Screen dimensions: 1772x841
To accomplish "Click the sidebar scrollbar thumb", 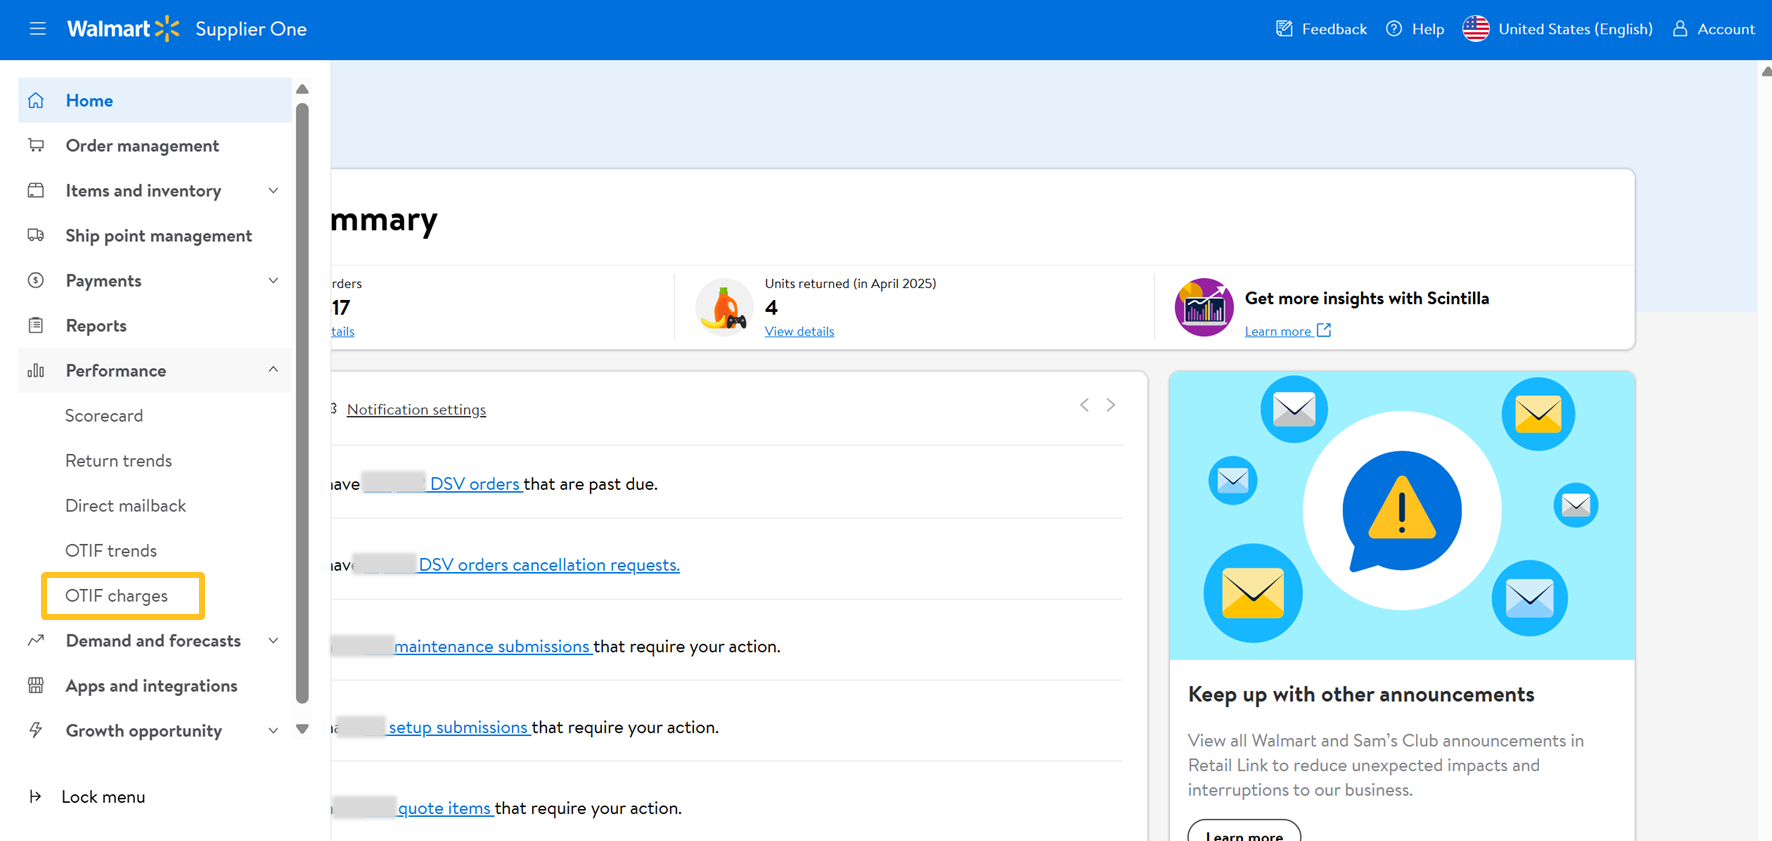I will coord(302,402).
